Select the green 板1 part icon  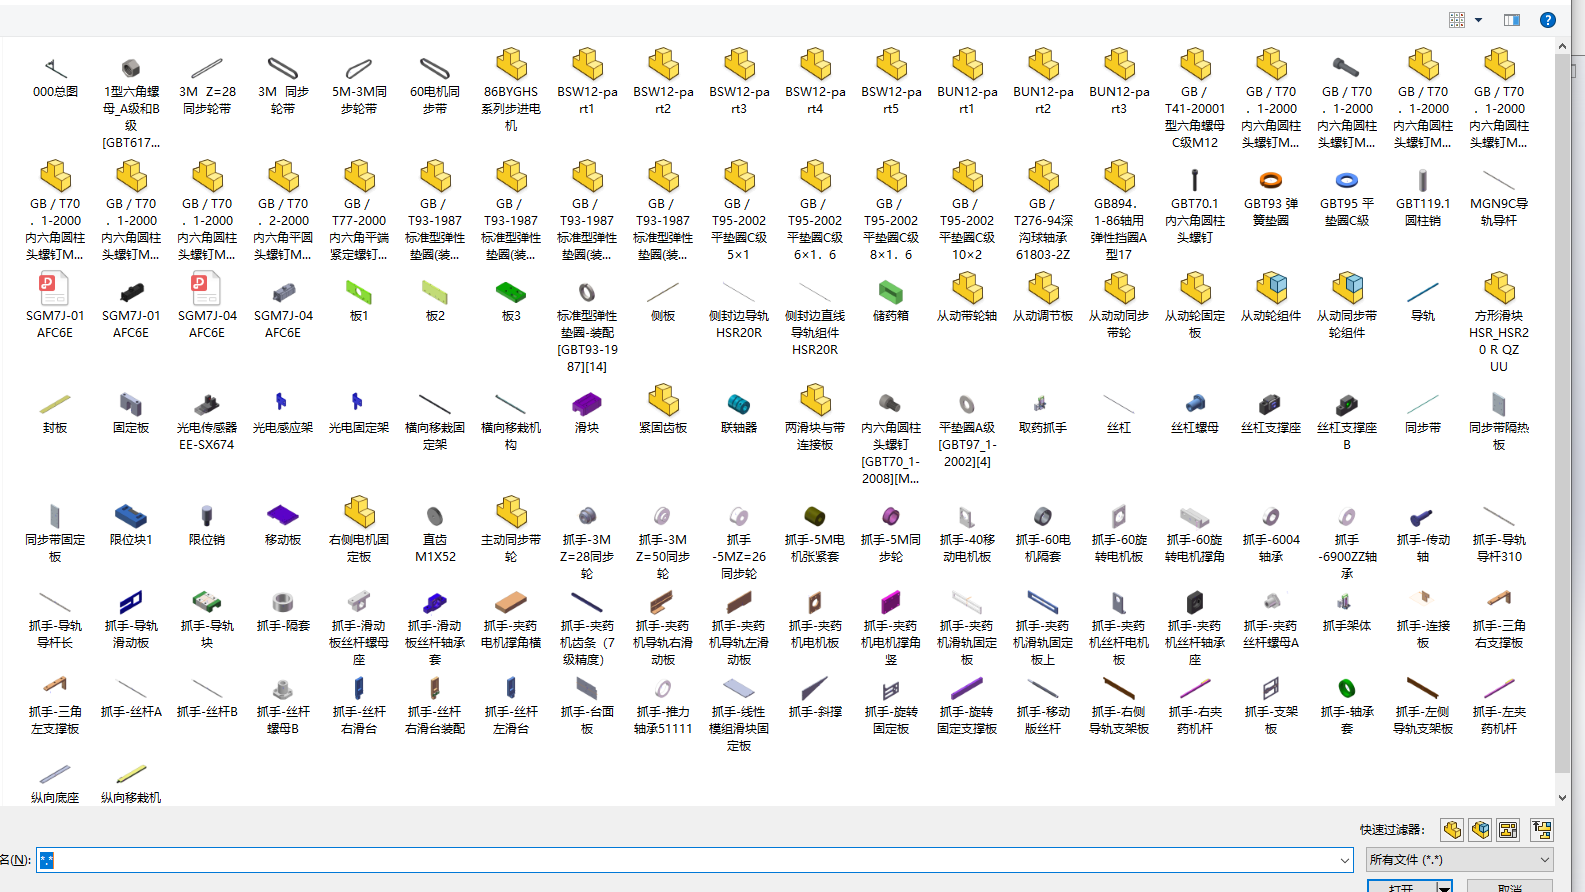pos(359,292)
